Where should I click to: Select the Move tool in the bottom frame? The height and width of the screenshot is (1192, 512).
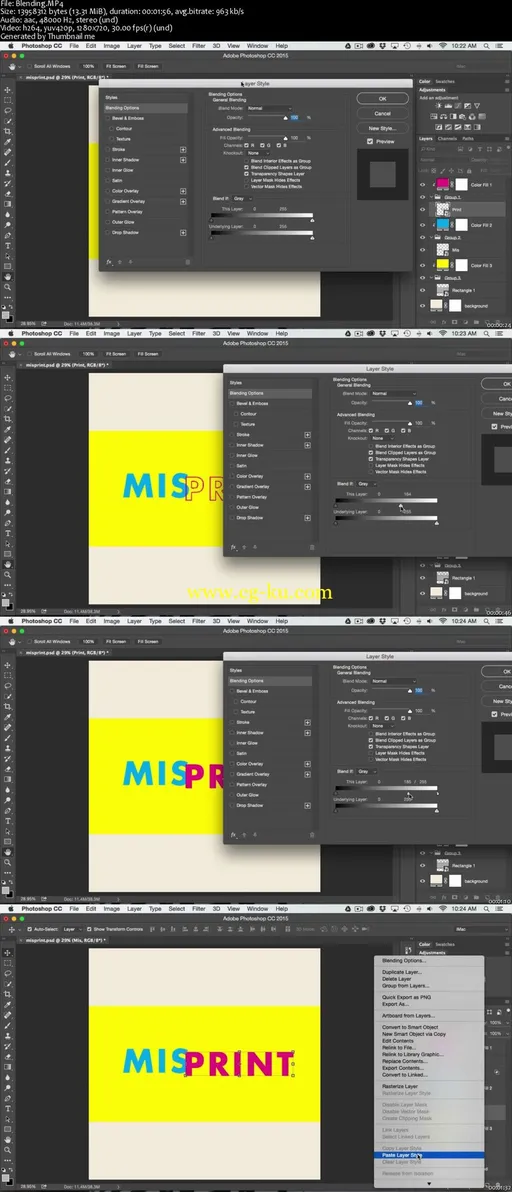8,953
